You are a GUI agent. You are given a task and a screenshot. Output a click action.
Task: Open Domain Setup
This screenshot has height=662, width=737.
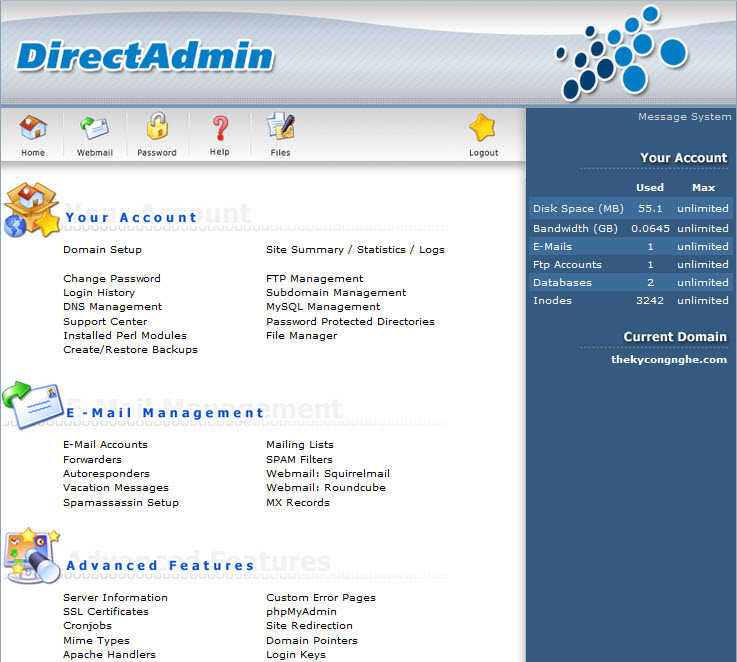coord(102,250)
